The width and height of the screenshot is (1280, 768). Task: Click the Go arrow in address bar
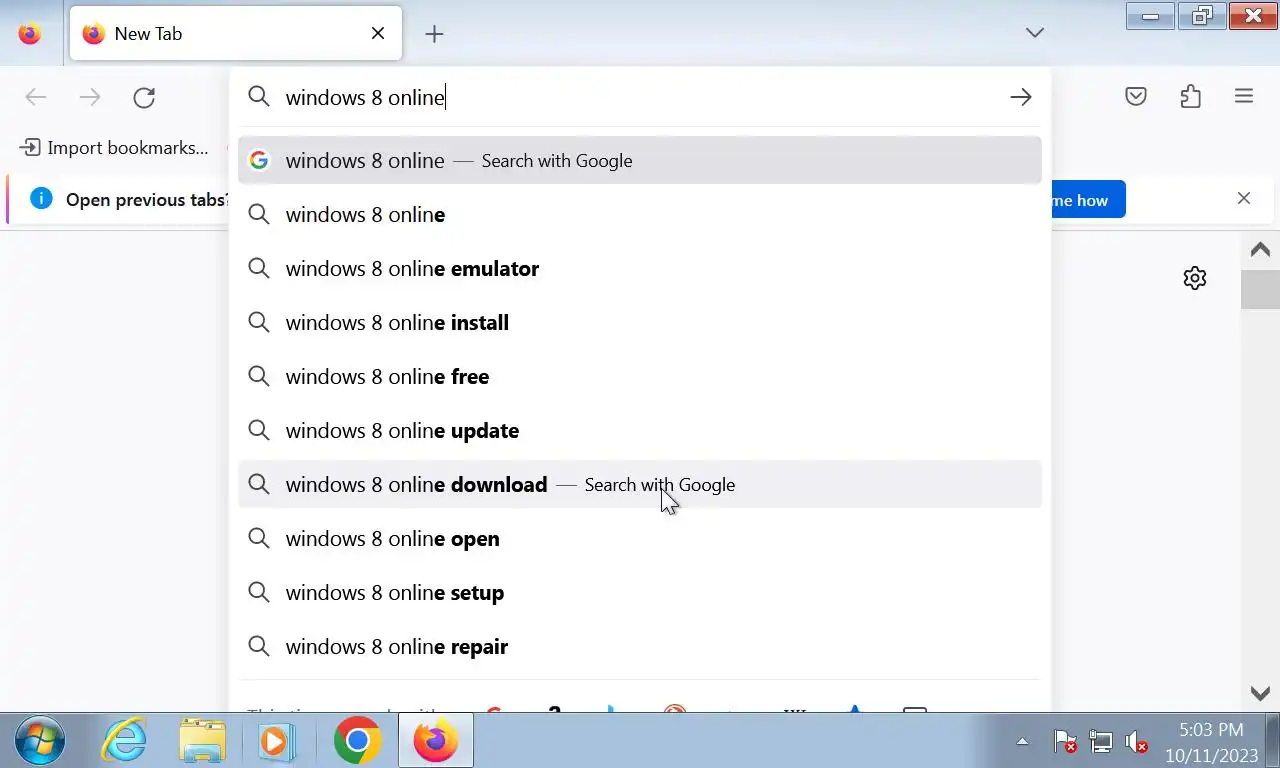(1020, 97)
